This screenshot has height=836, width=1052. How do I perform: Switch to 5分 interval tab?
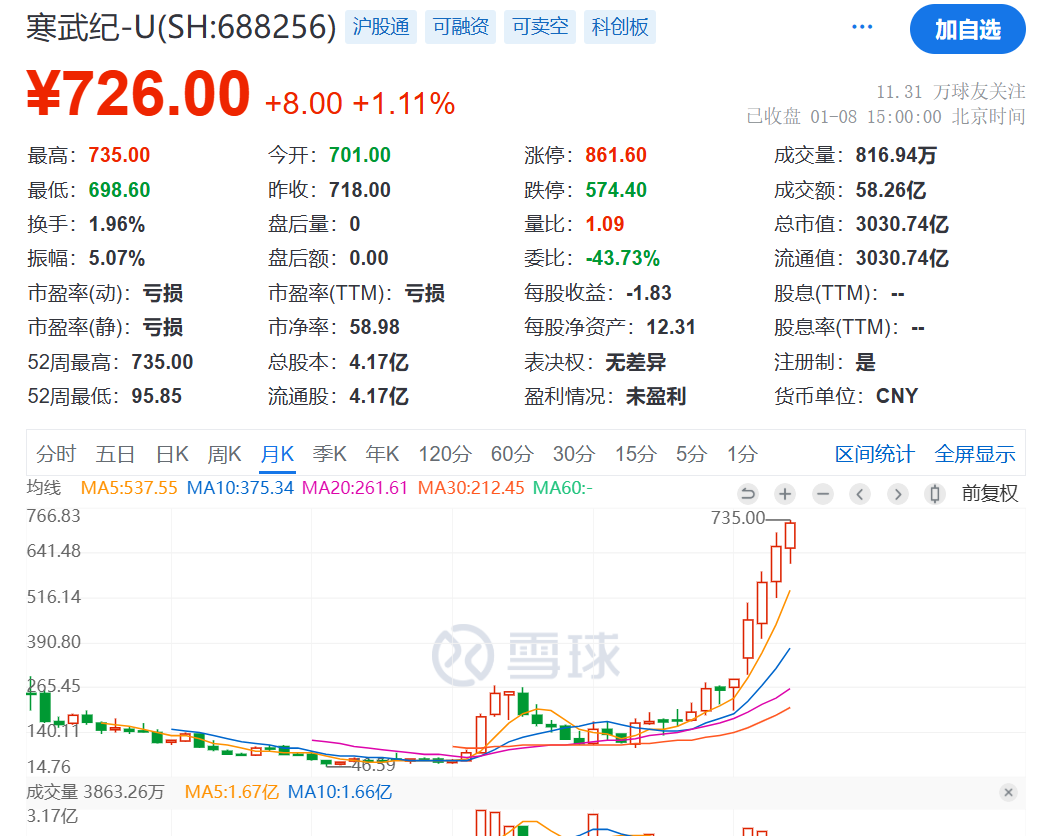coord(691,454)
